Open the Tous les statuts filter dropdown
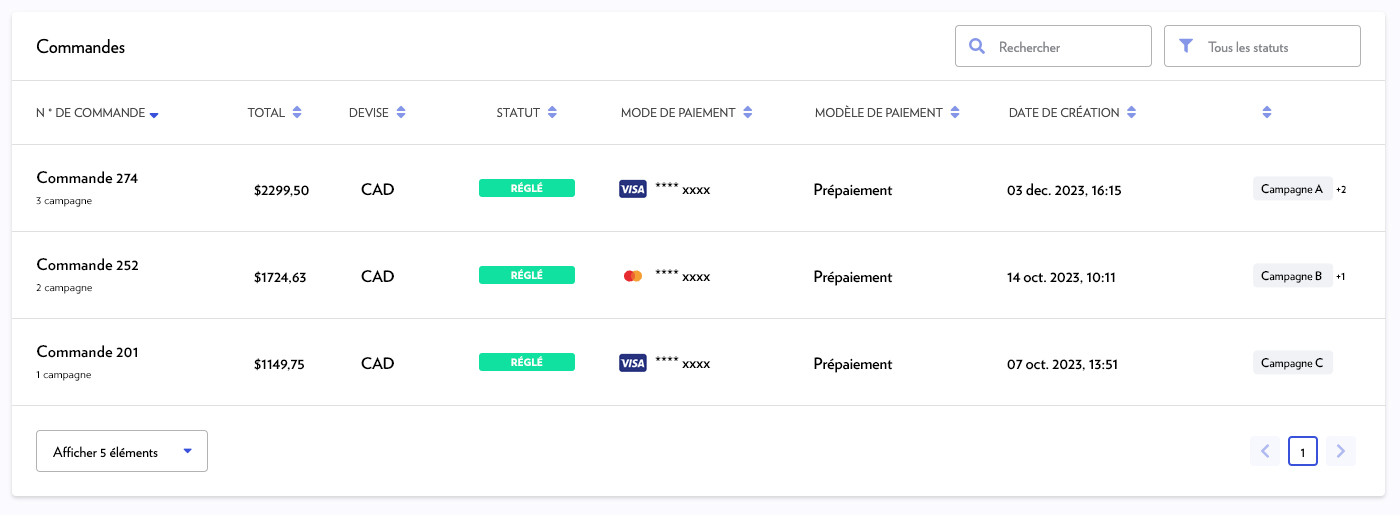Image resolution: width=1400 pixels, height=515 pixels. pos(1262,47)
